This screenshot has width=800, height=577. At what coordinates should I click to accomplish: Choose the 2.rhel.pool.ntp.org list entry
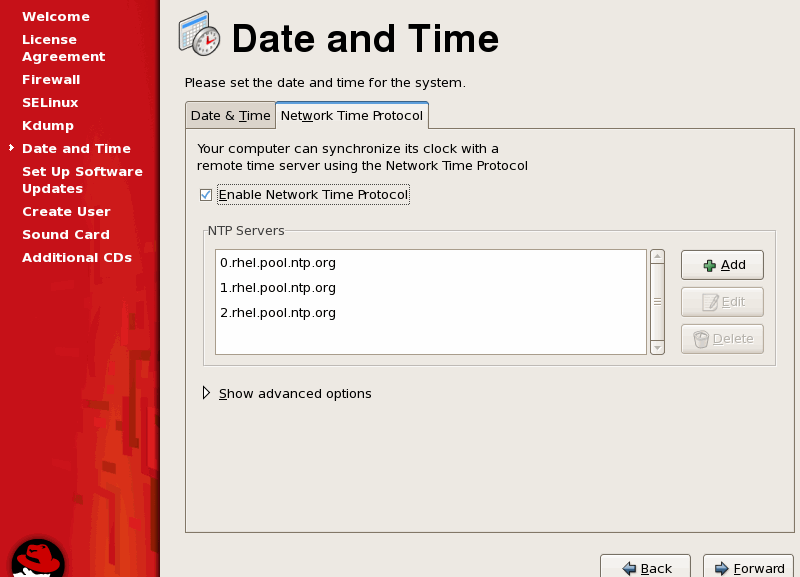click(278, 313)
